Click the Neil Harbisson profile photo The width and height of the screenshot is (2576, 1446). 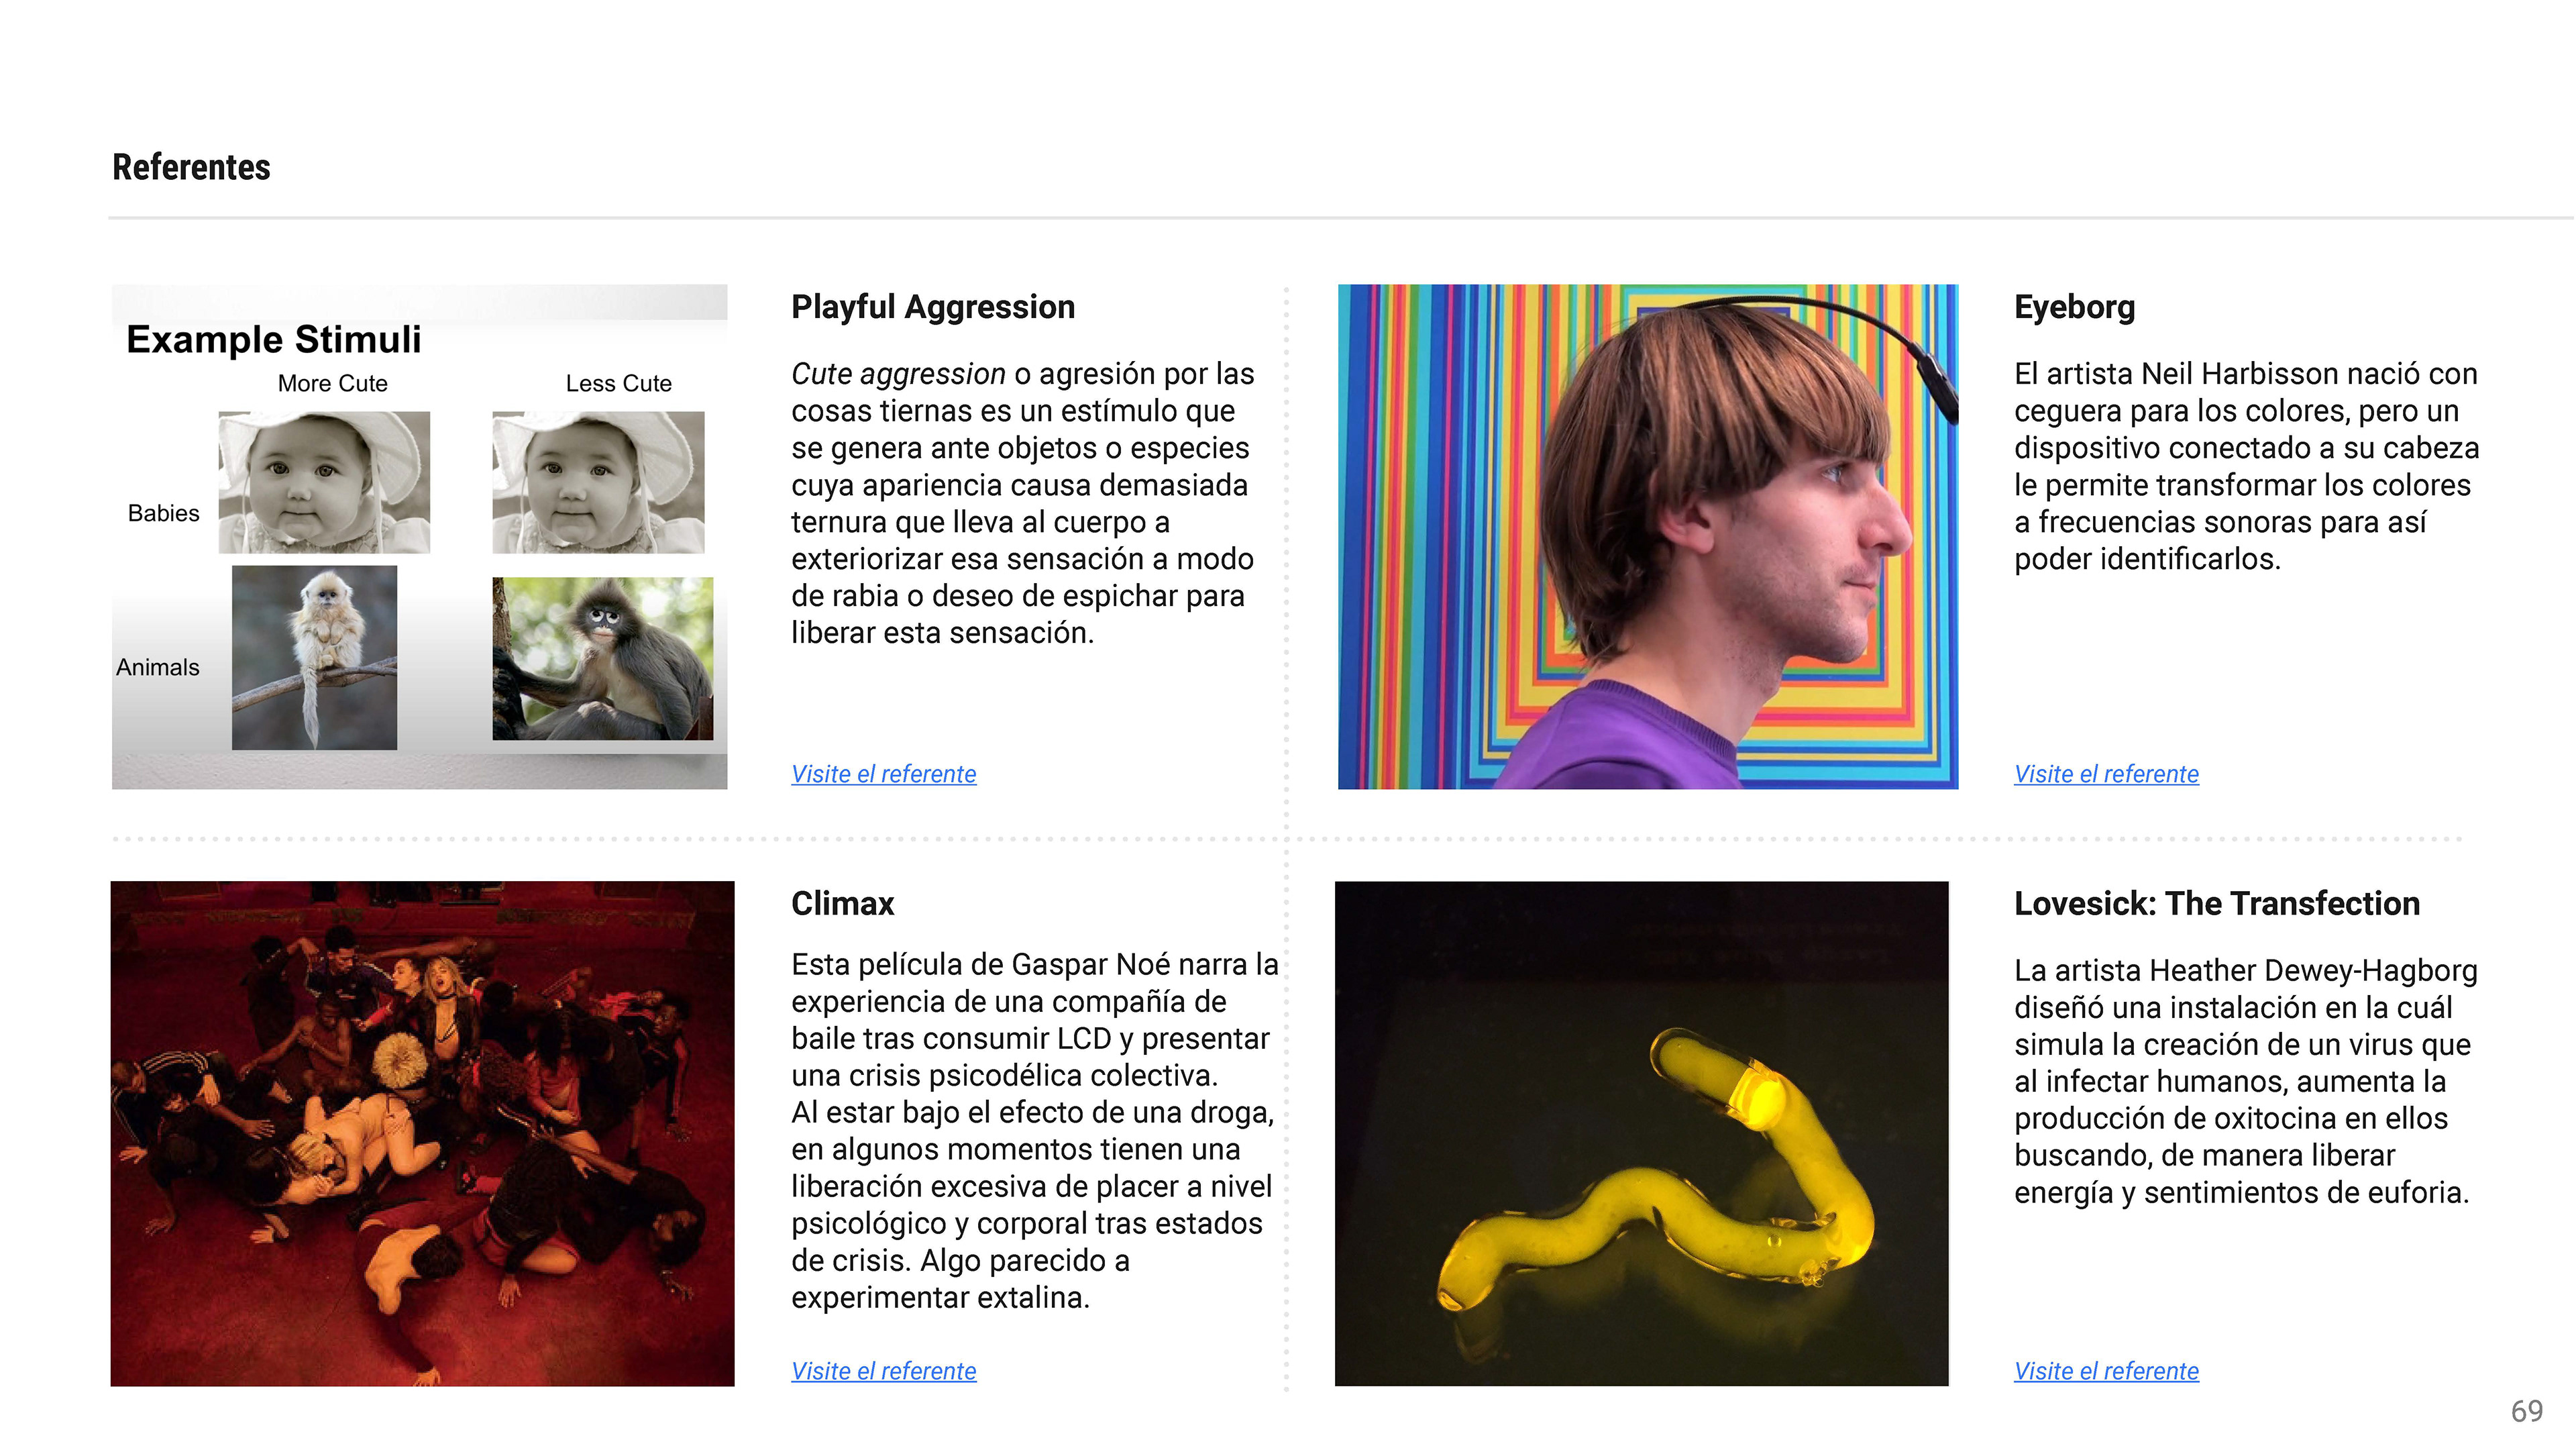click(x=1647, y=537)
